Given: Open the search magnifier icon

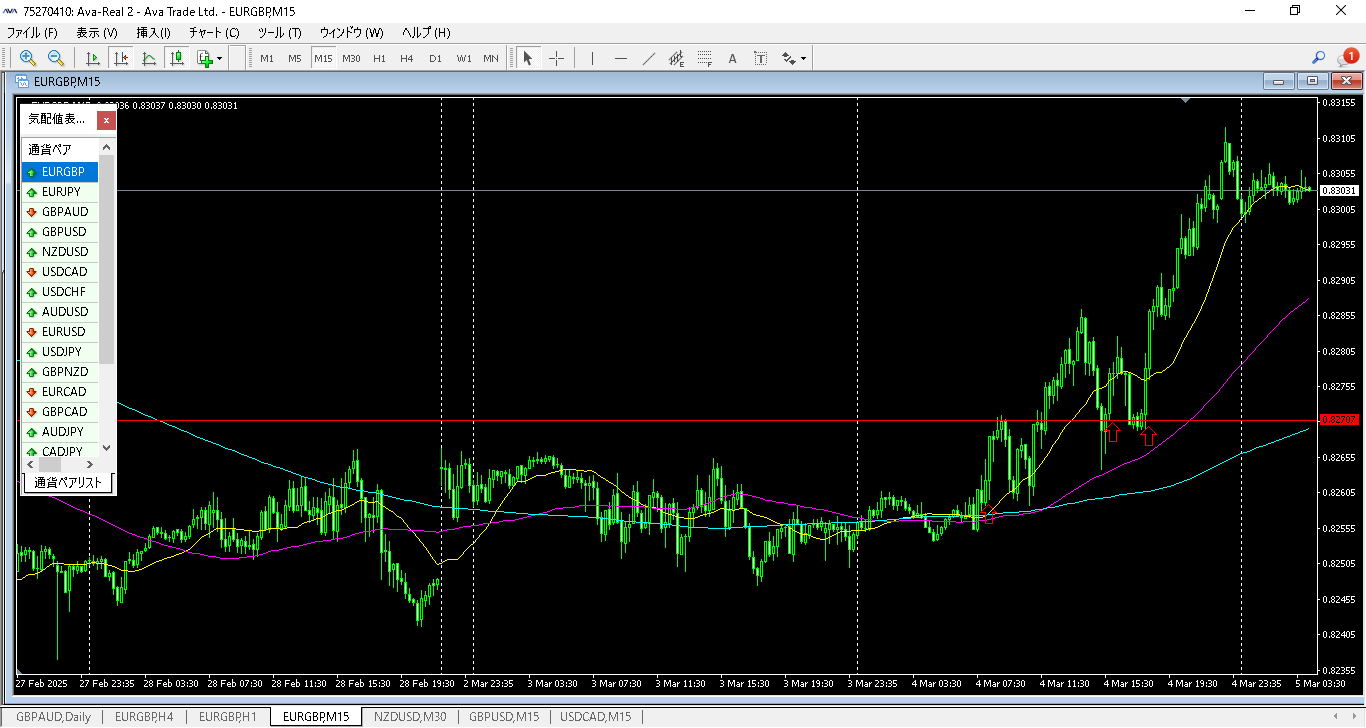Looking at the screenshot, I should [1318, 58].
